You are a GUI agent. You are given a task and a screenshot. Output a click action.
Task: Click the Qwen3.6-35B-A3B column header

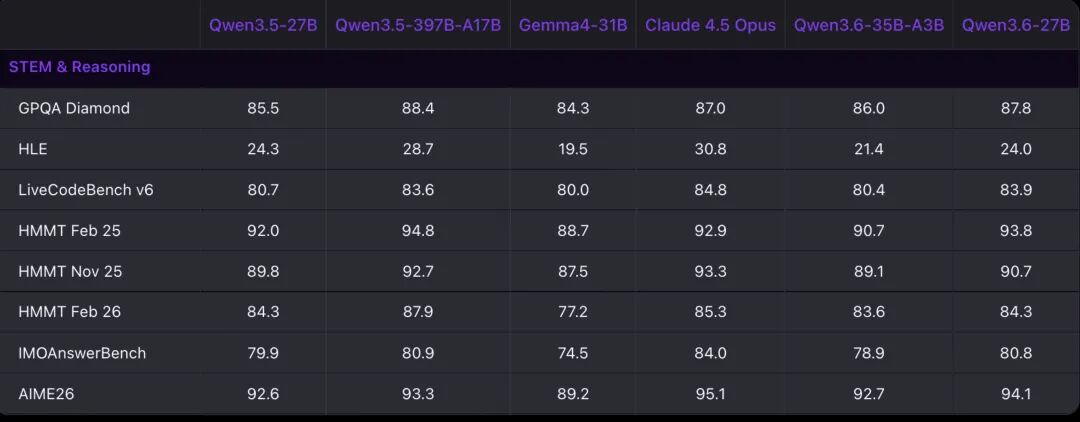(x=868, y=25)
